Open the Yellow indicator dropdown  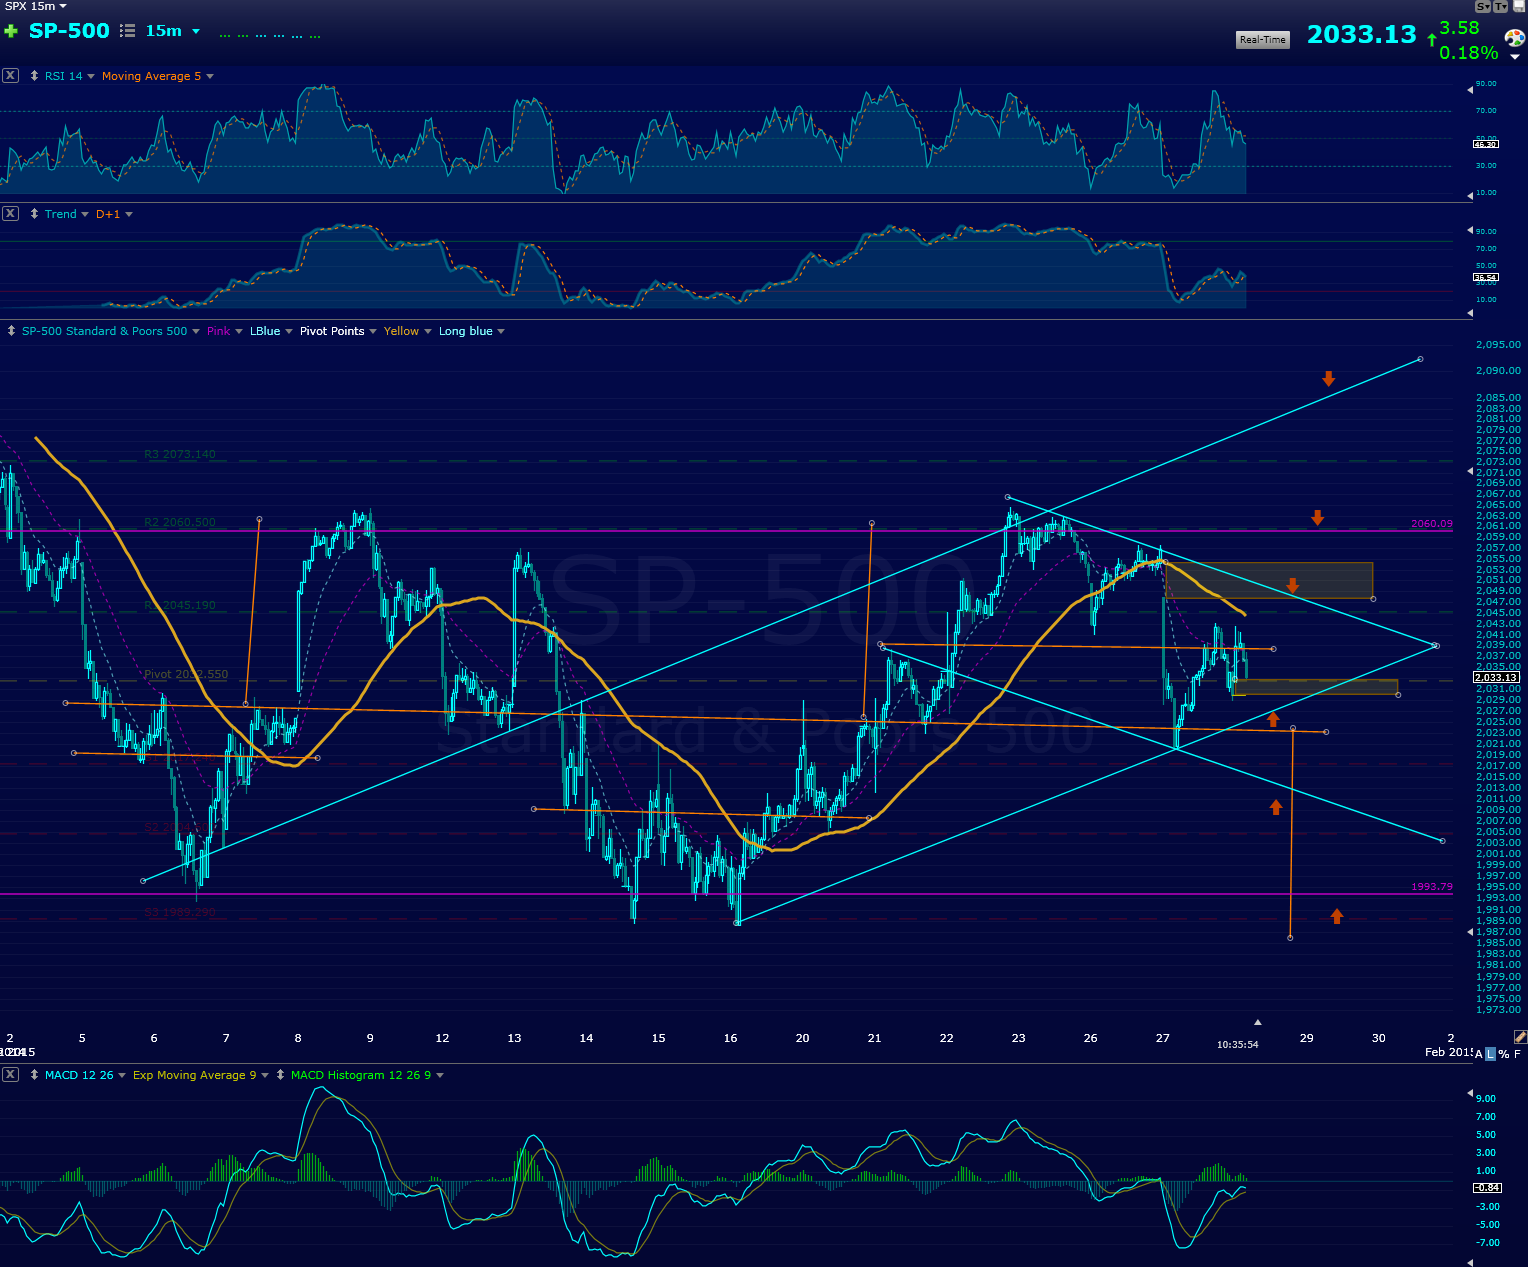click(x=428, y=331)
